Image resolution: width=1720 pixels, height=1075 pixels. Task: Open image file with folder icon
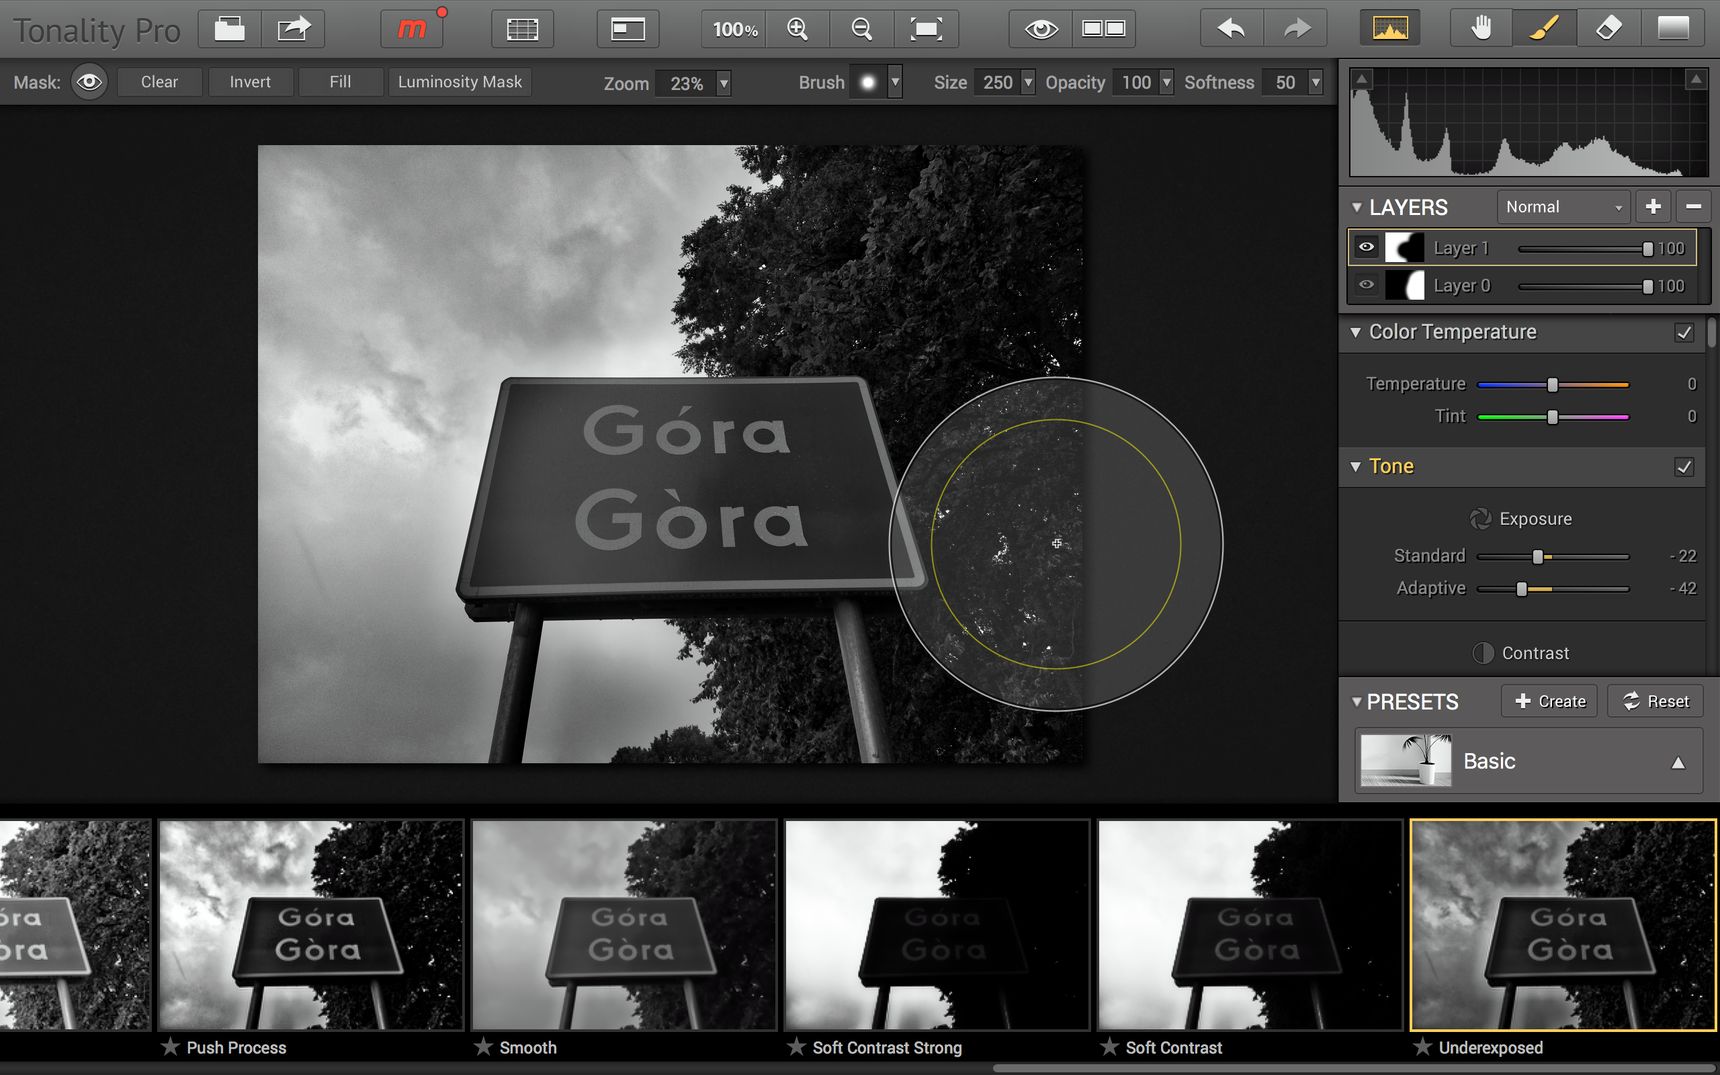click(x=230, y=29)
